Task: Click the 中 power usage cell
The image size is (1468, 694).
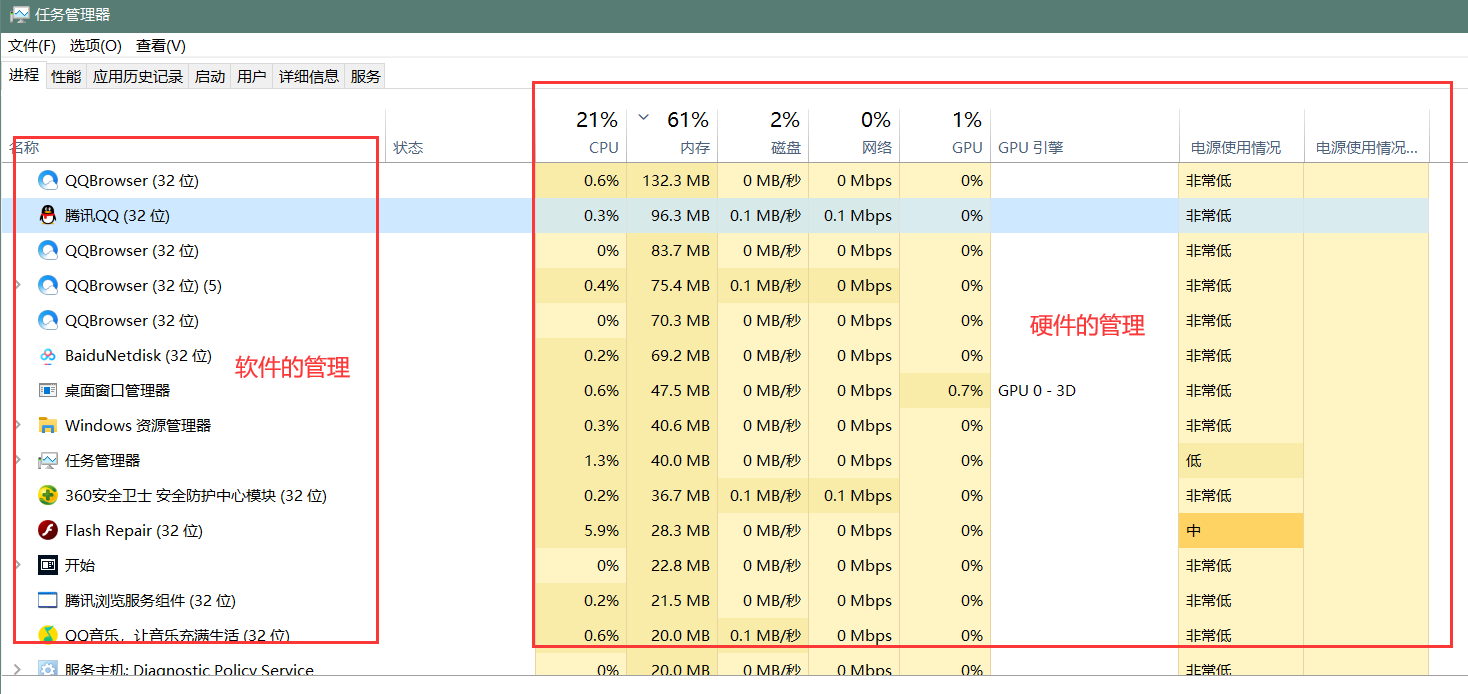Action: (1242, 531)
